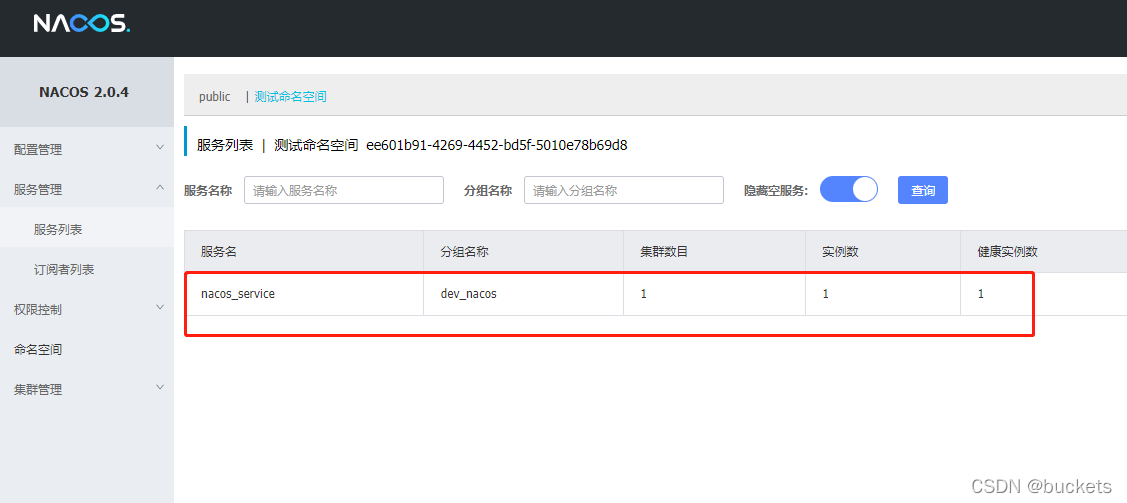Open 权限控制 in the sidebar
Screen dimensions: 1127x503
(x=38, y=310)
